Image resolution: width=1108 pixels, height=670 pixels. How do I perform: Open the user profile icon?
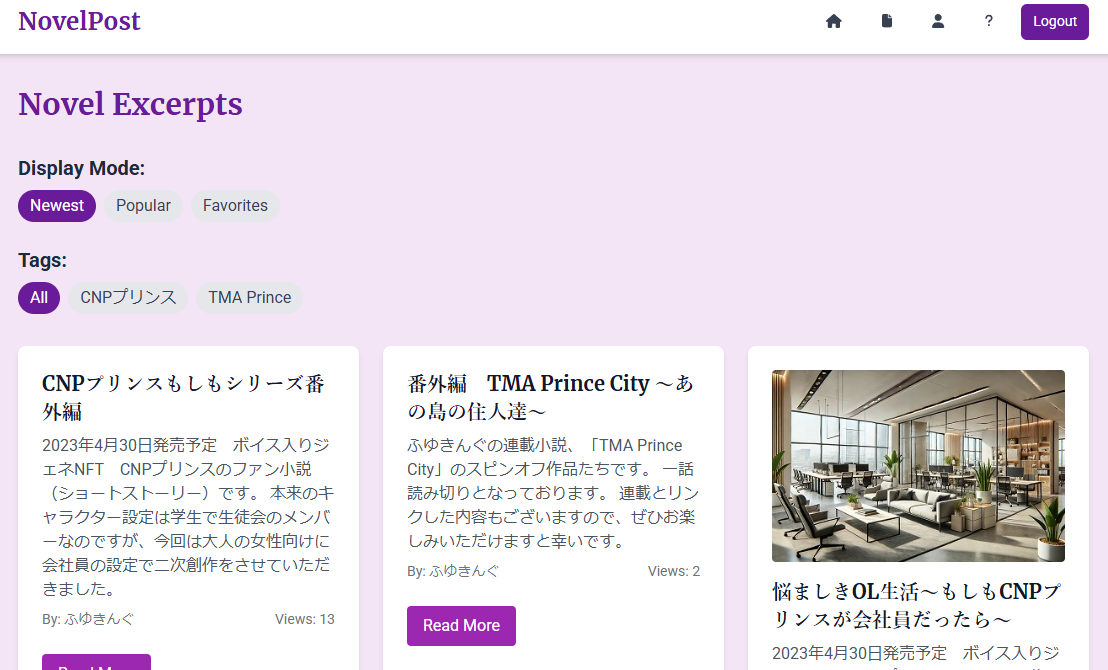click(937, 20)
